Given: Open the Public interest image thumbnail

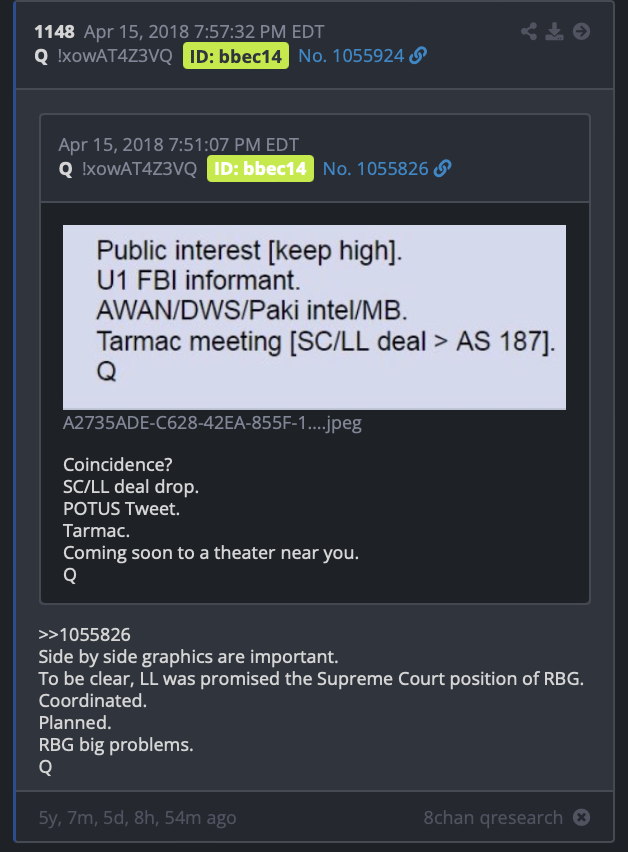Looking at the screenshot, I should [x=315, y=317].
